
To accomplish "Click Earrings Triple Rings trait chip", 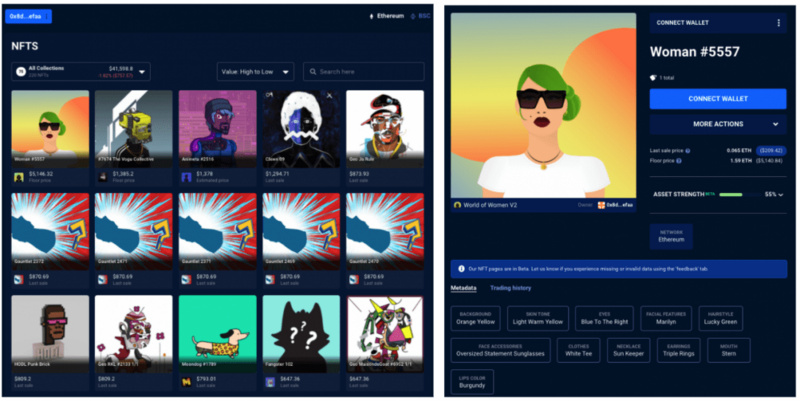I will click(x=679, y=350).
